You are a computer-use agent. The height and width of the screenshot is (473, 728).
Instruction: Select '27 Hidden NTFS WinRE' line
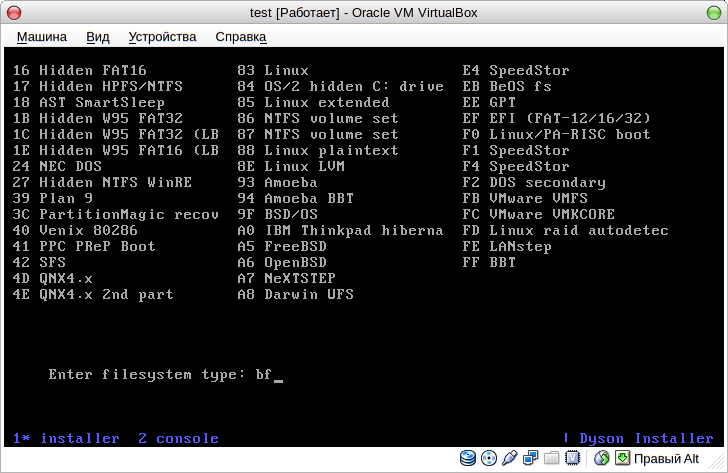(x=102, y=182)
